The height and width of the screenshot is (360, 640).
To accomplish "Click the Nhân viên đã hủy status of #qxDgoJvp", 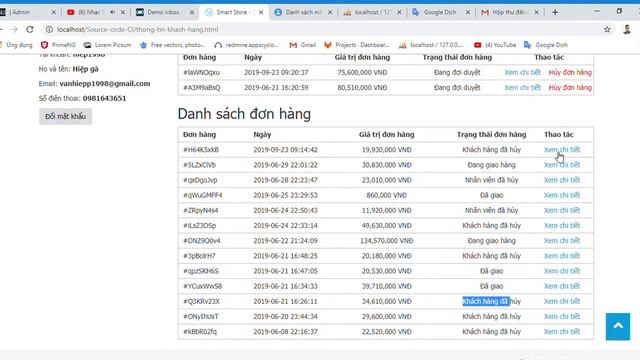I will [x=491, y=180].
